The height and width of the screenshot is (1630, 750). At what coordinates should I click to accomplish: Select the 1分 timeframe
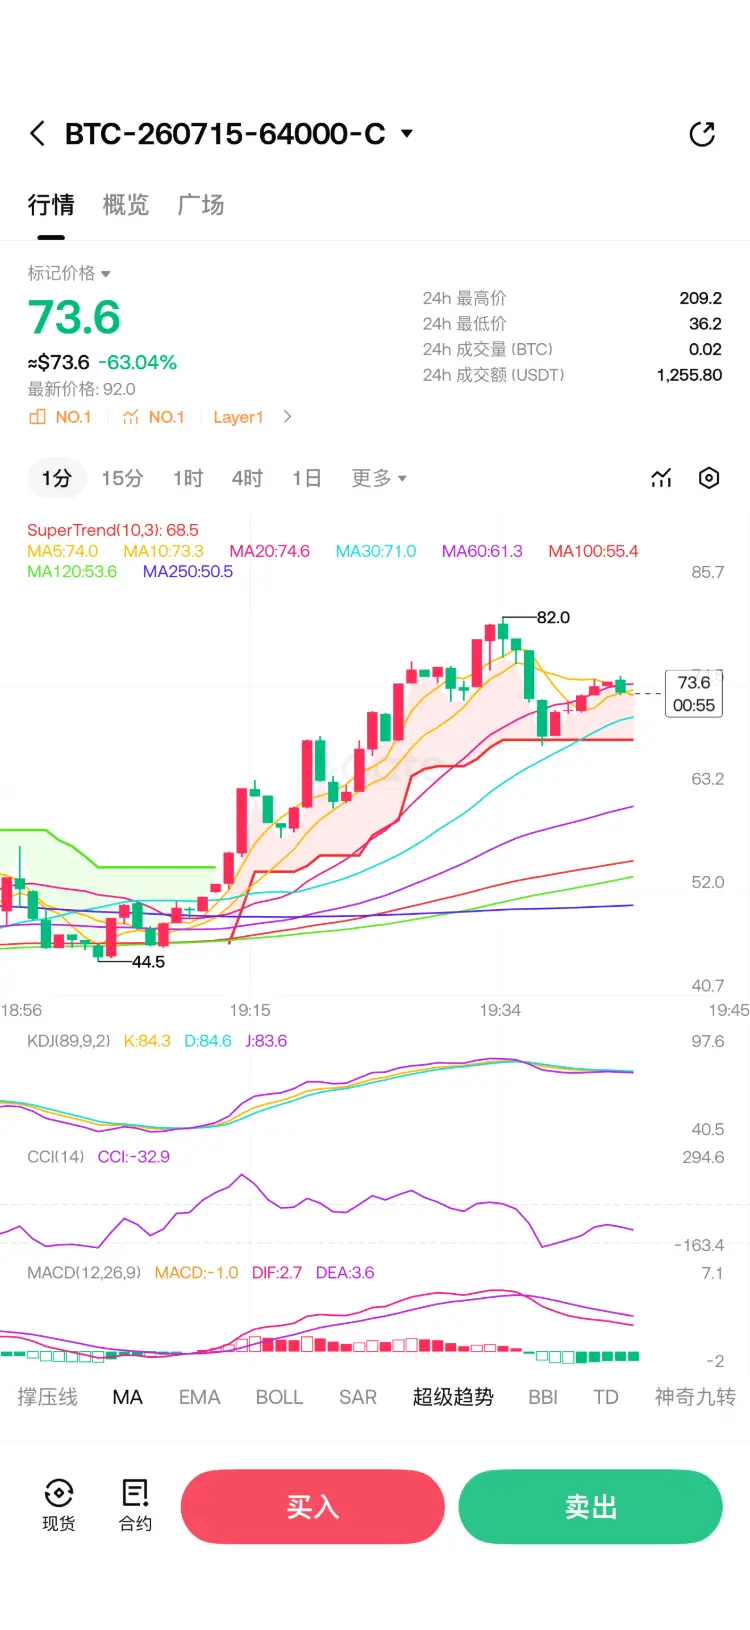pyautogui.click(x=57, y=478)
